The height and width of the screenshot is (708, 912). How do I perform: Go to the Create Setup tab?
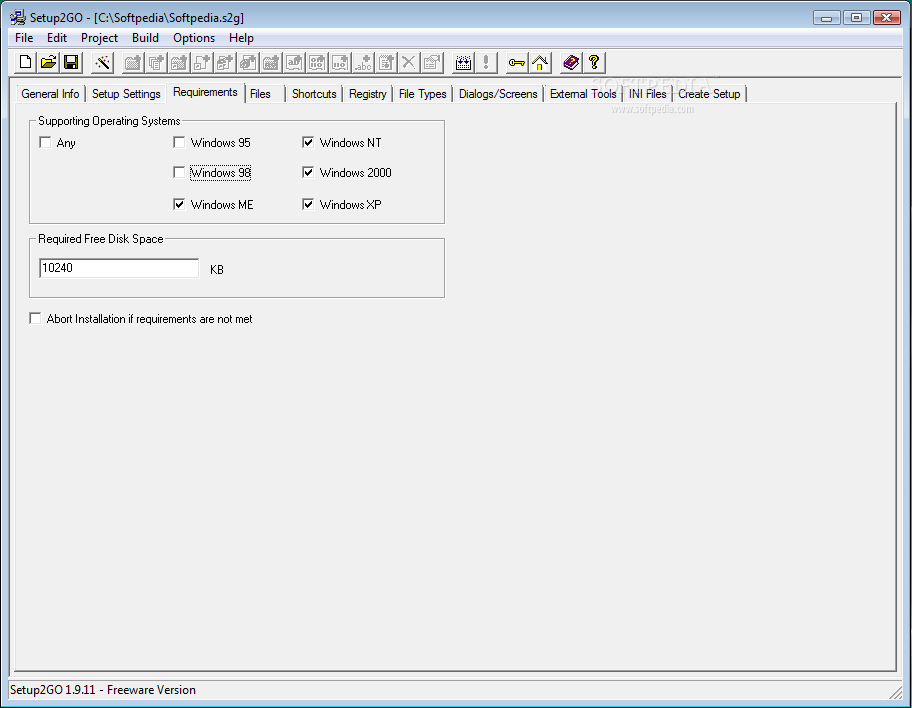tap(709, 94)
